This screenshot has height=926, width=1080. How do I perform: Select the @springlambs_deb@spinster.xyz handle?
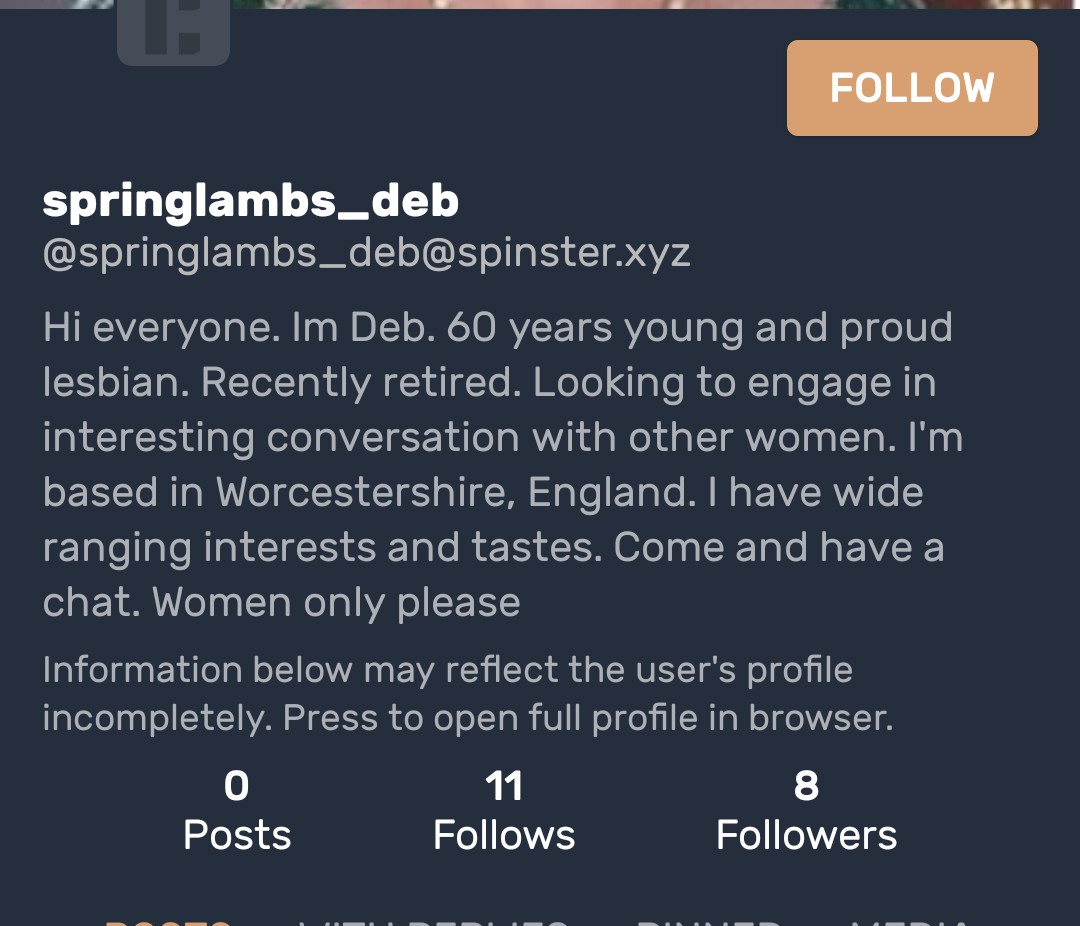366,253
